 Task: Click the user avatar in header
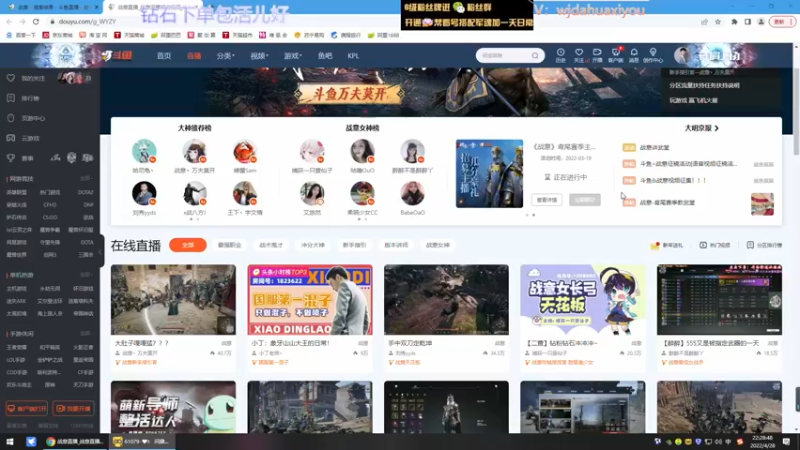682,55
